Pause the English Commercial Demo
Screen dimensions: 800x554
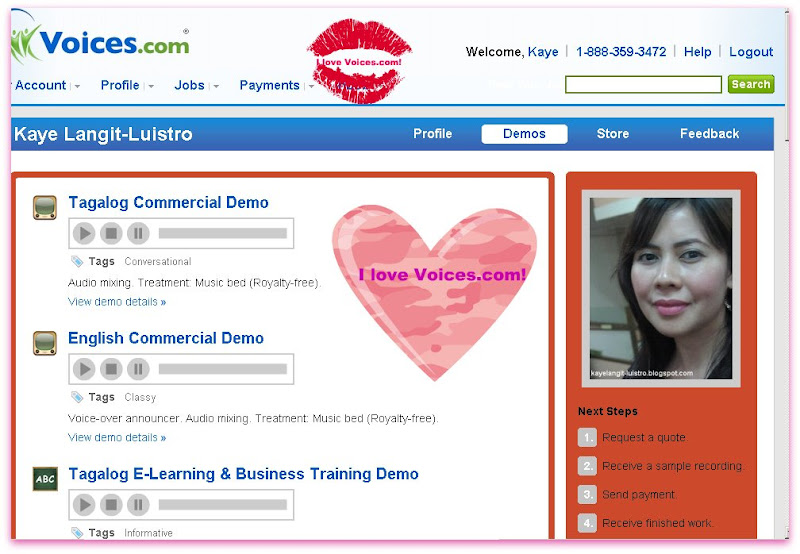point(138,369)
